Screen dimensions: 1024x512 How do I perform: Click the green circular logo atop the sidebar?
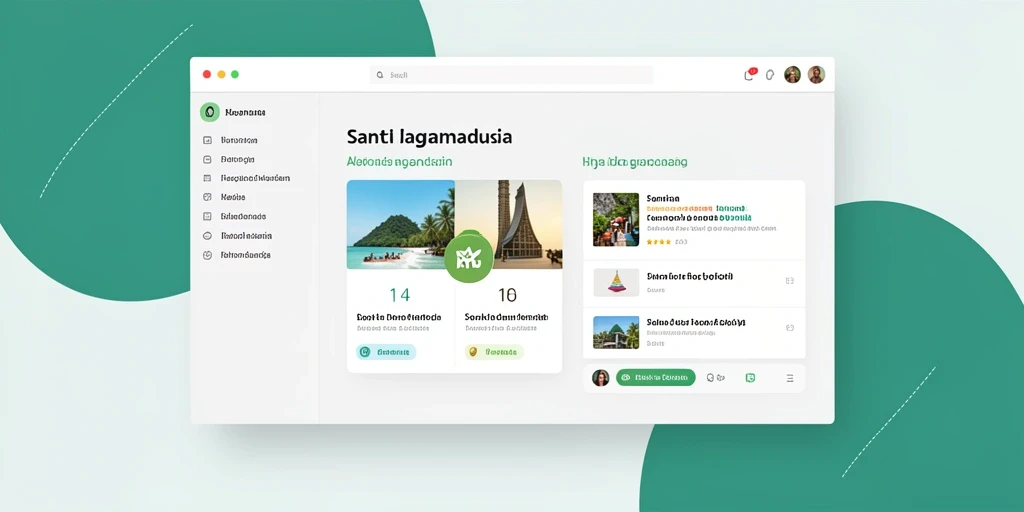(x=210, y=112)
